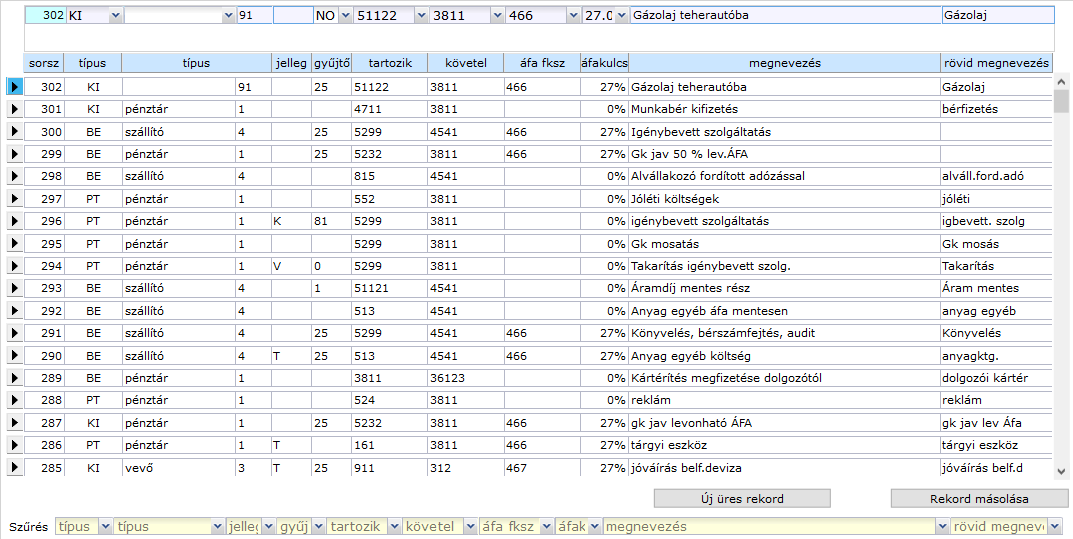
Task: Click the row selector arrow for record 295
Action: click(15, 244)
